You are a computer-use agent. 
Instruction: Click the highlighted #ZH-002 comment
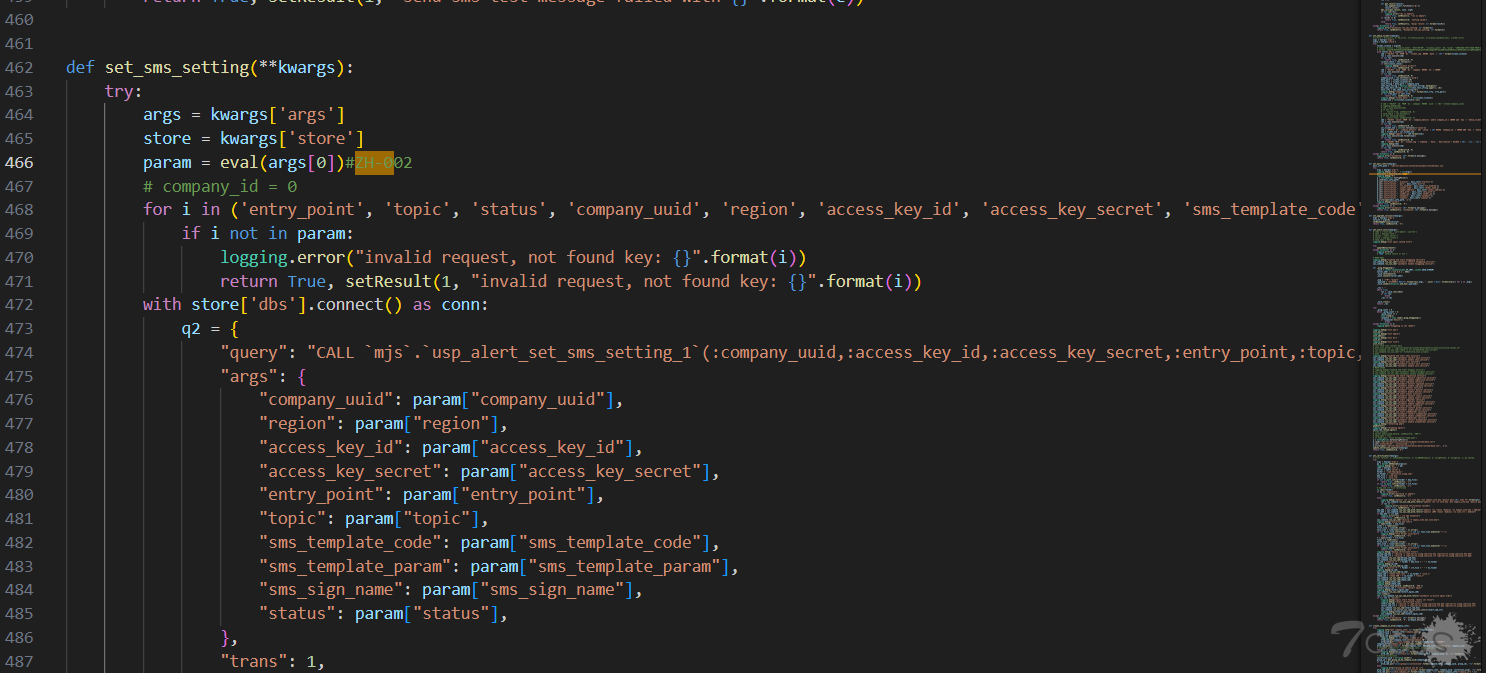pos(384,162)
